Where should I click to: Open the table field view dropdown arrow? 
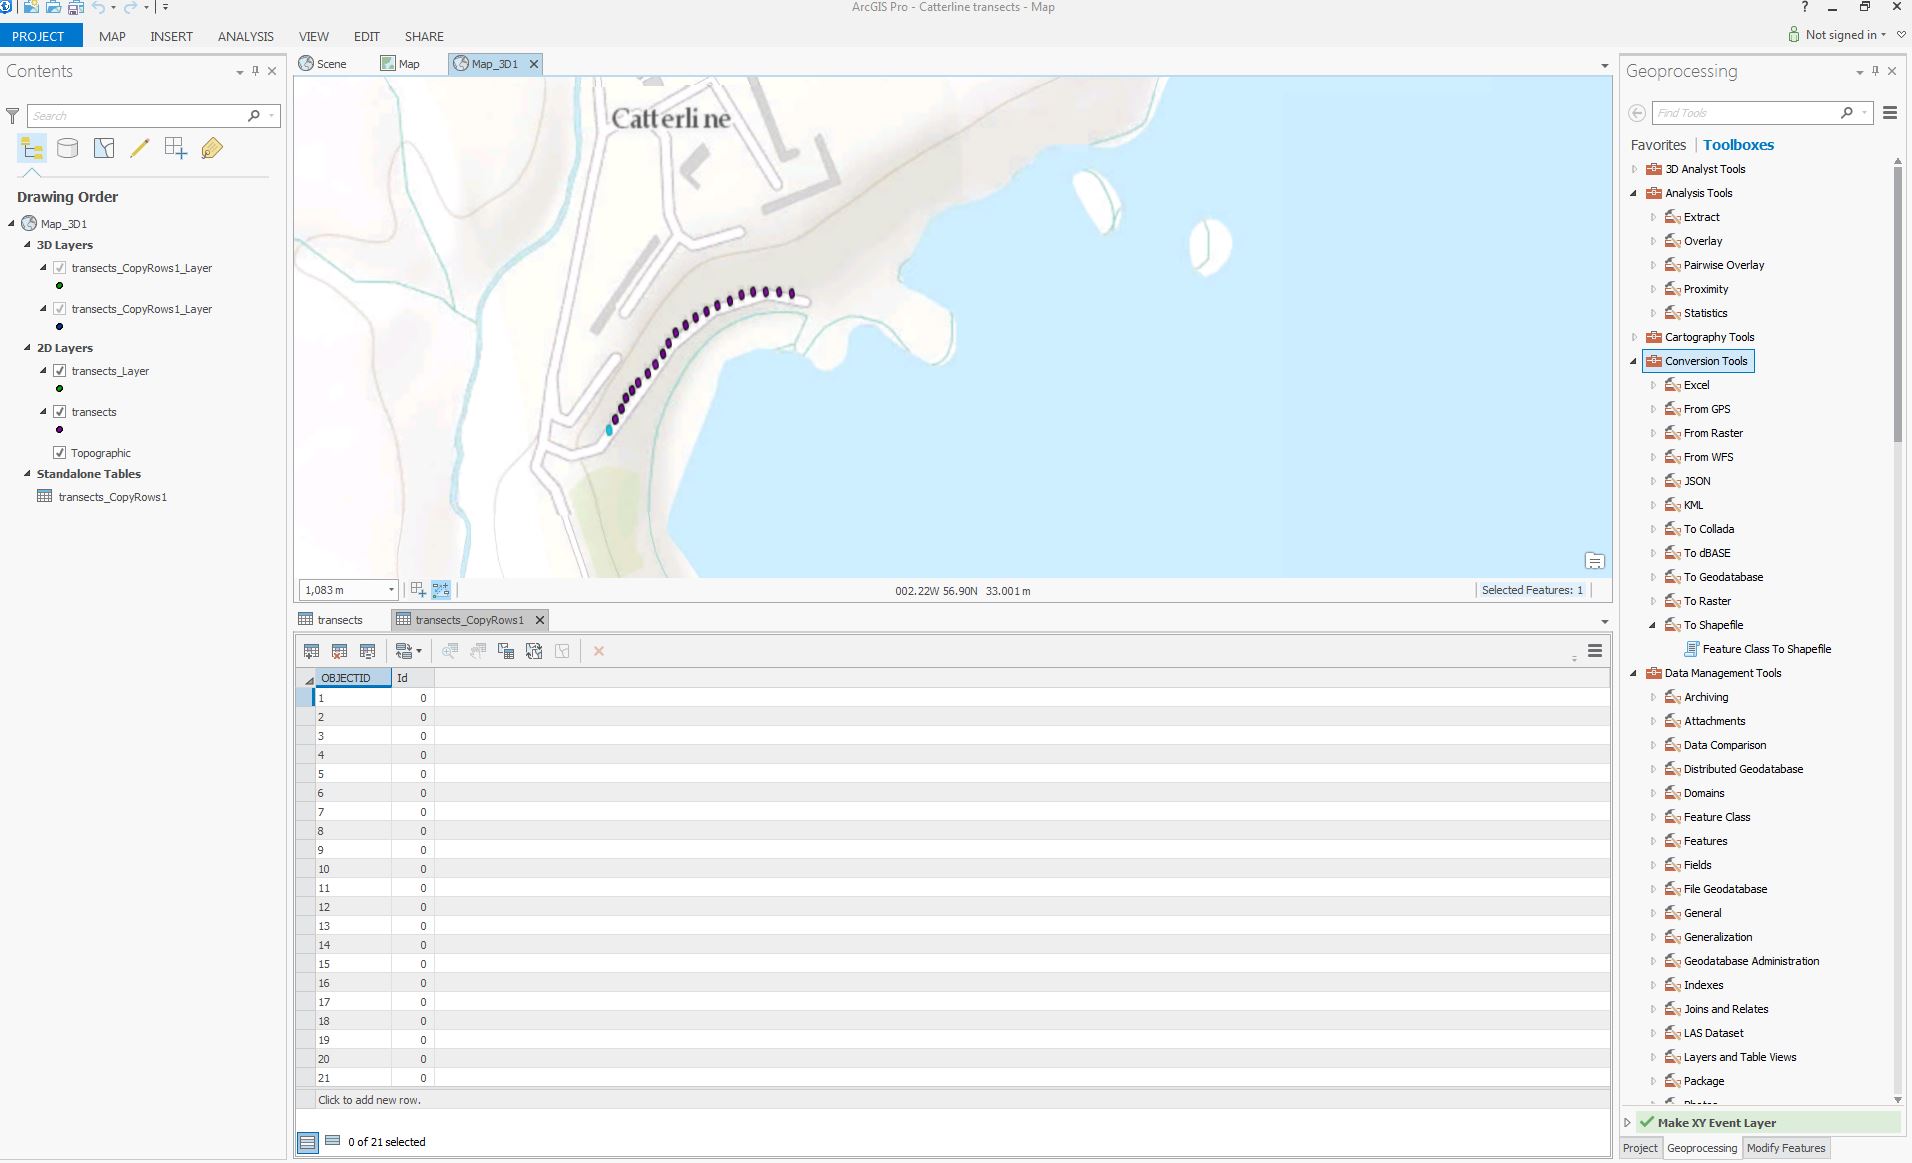[x=418, y=651]
